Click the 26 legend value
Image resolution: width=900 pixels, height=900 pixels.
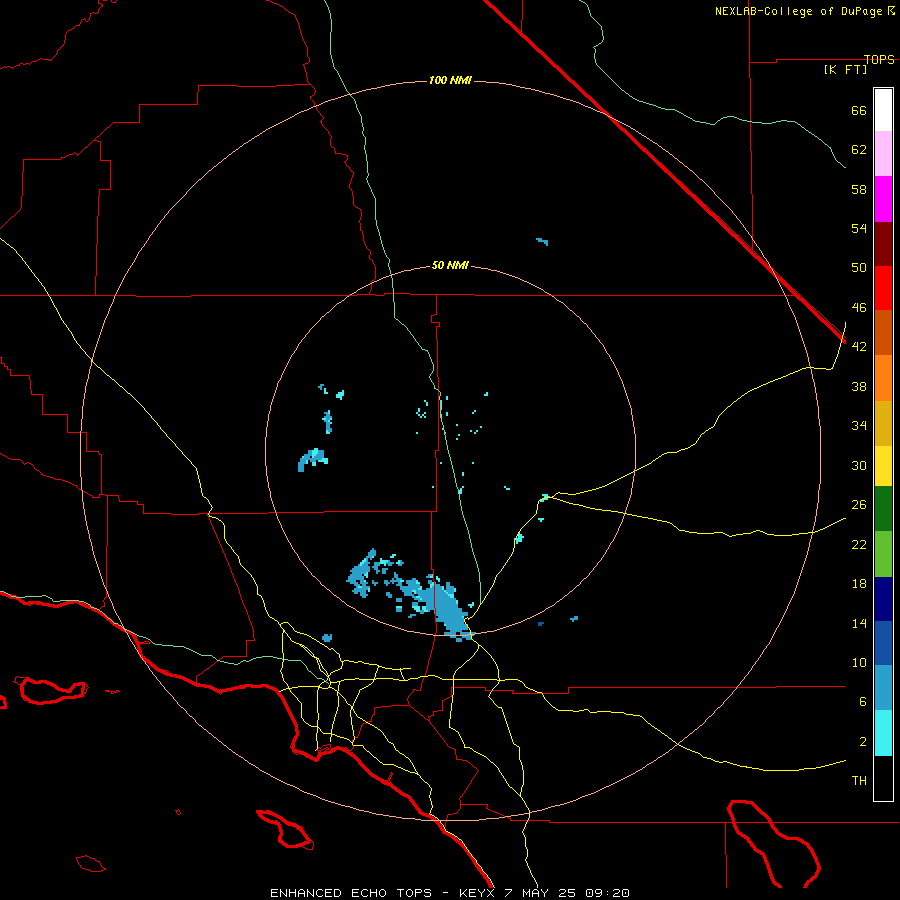[859, 505]
